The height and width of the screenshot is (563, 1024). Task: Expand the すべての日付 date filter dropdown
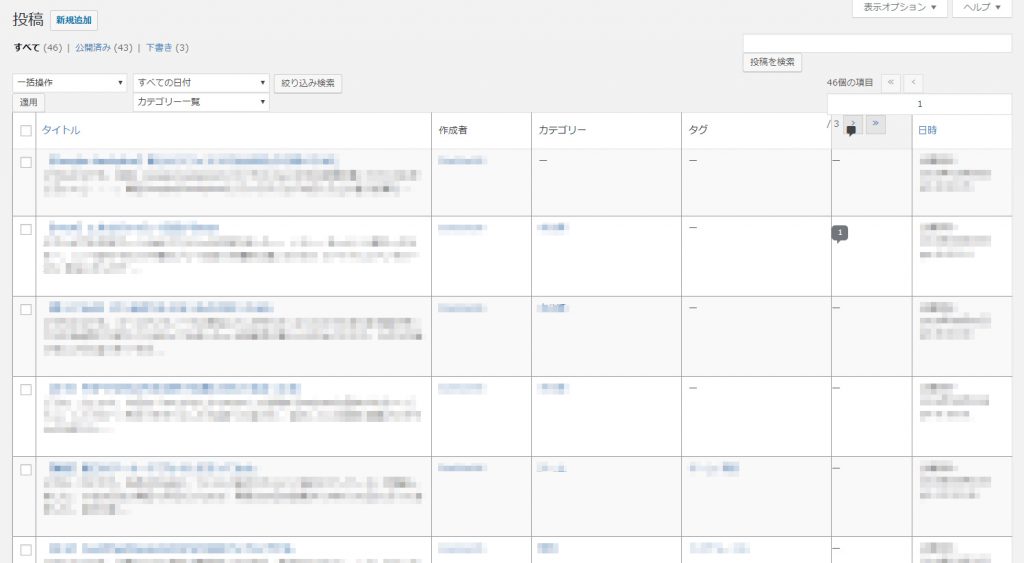[201, 83]
